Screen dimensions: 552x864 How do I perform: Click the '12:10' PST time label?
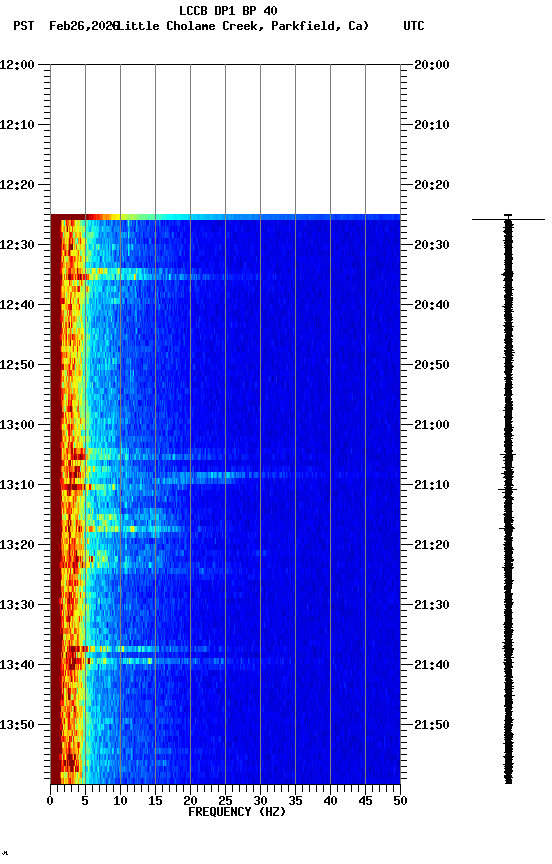pyautogui.click(x=17, y=125)
